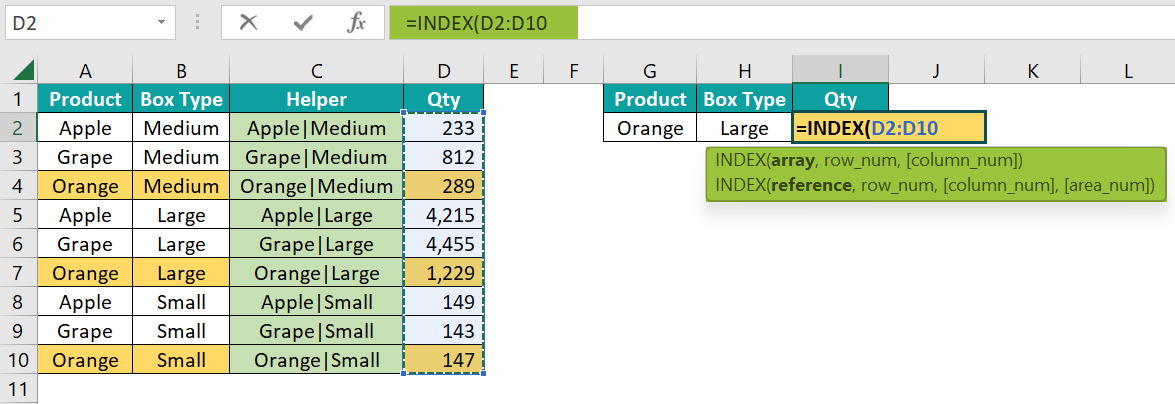Select column G header

(650, 71)
